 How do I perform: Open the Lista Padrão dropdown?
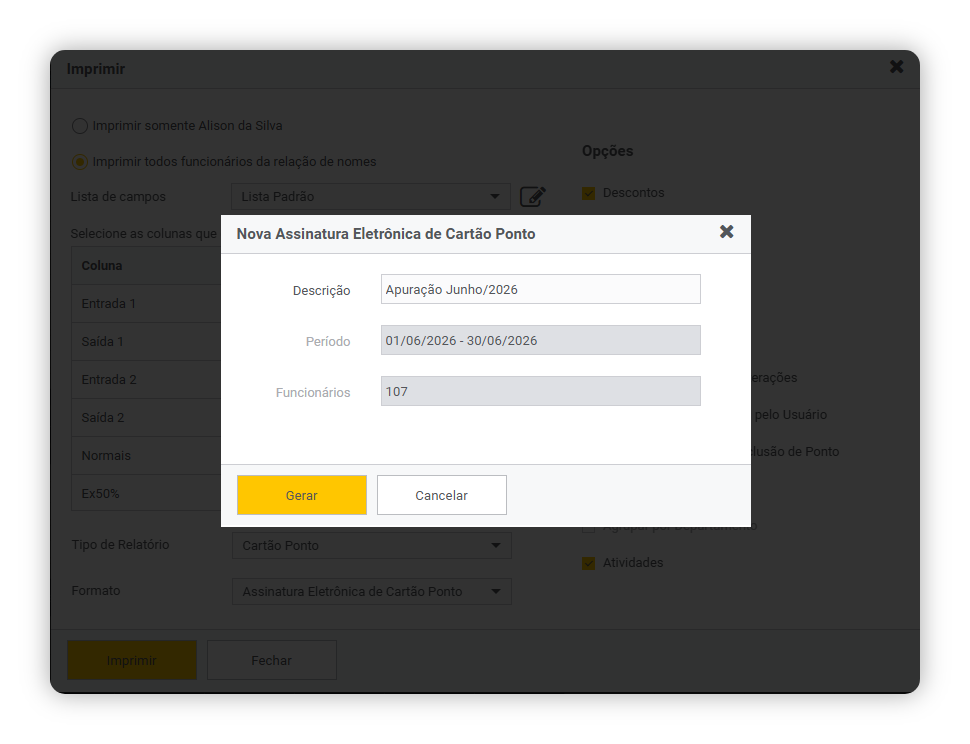(x=371, y=197)
